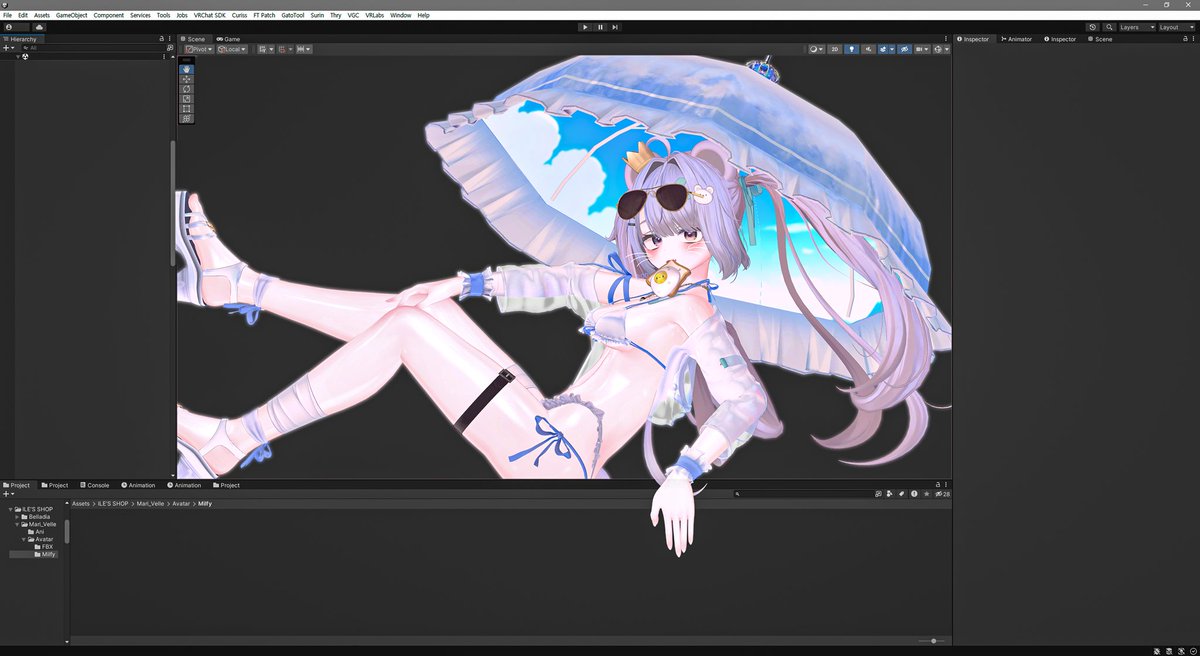Image resolution: width=1200 pixels, height=656 pixels.
Task: Switch to the Animator tab
Action: 1015,39
